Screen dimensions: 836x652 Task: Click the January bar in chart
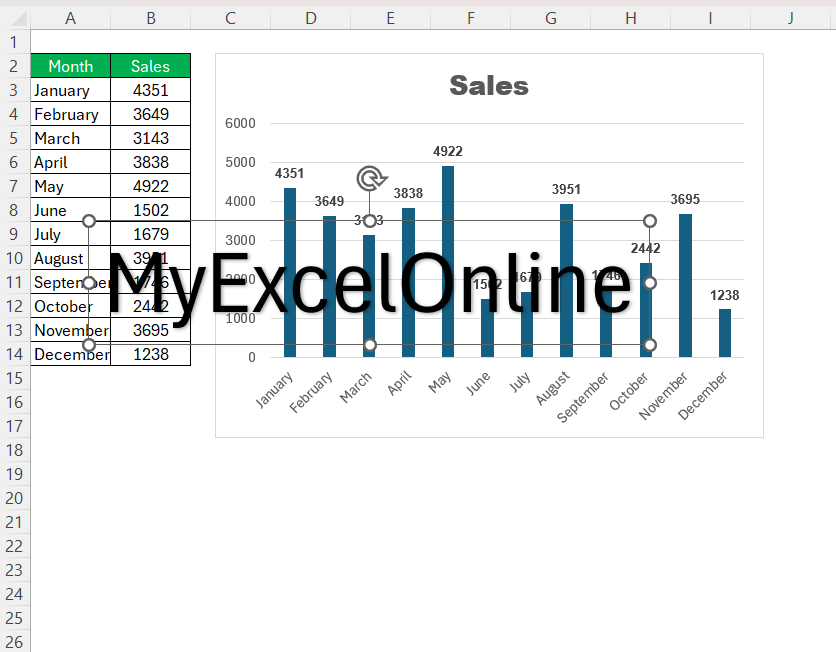(290, 272)
